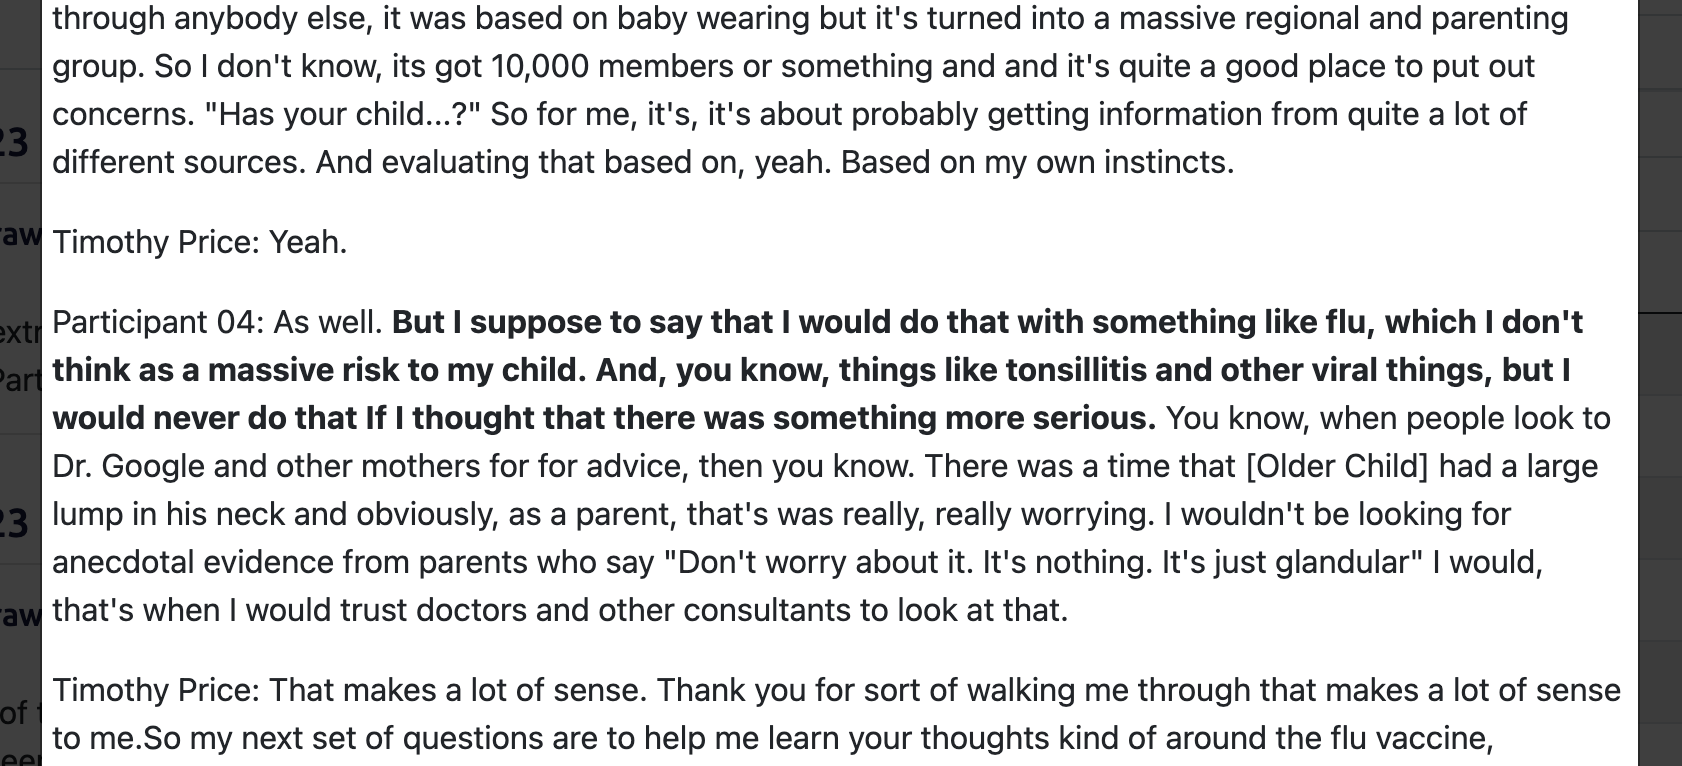Click the "Timothy Price: Yeah." line

point(199,242)
